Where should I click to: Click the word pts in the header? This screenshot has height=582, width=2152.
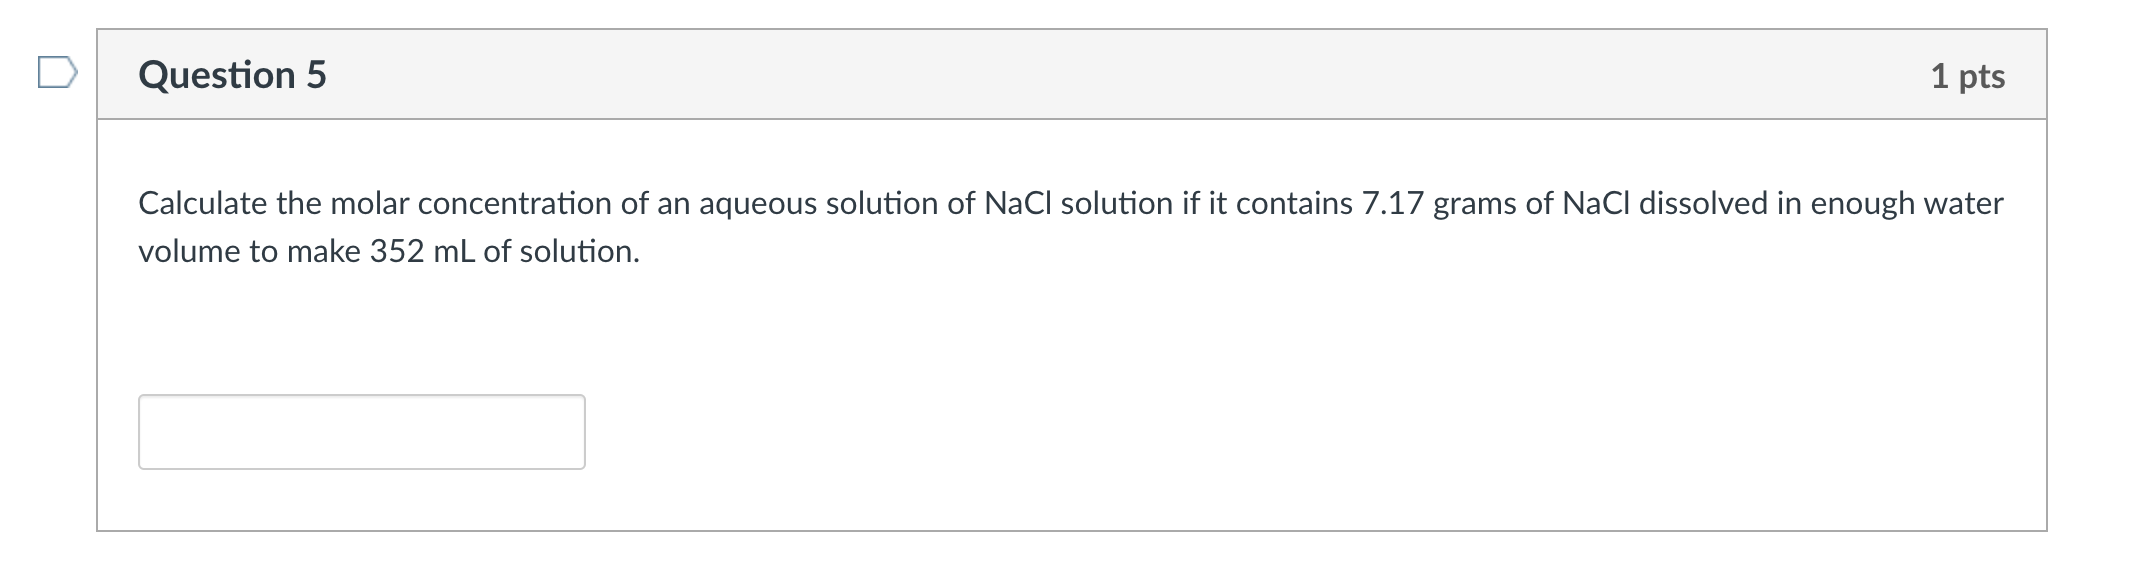click(x=1982, y=78)
